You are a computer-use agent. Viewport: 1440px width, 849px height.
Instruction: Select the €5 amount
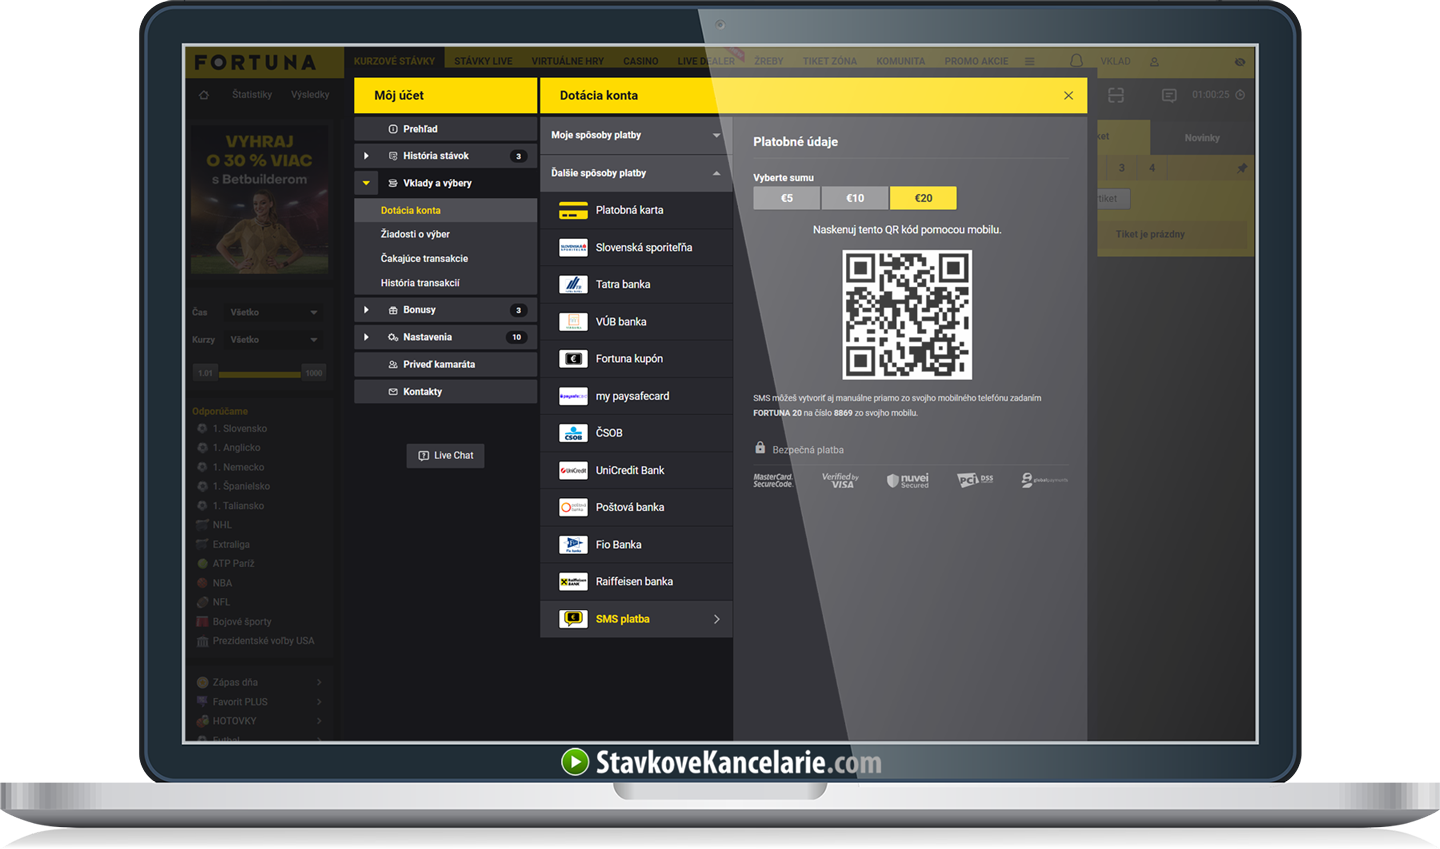pyautogui.click(x=787, y=198)
